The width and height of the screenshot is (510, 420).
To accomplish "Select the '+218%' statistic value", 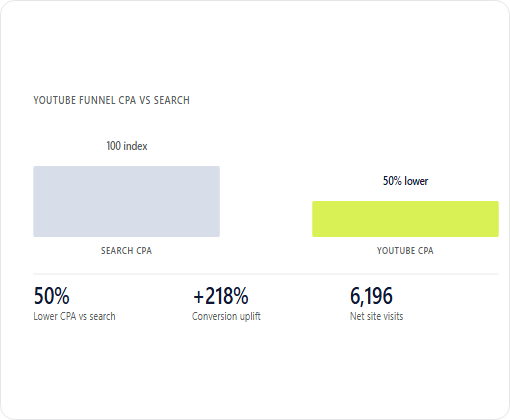I will click(221, 296).
